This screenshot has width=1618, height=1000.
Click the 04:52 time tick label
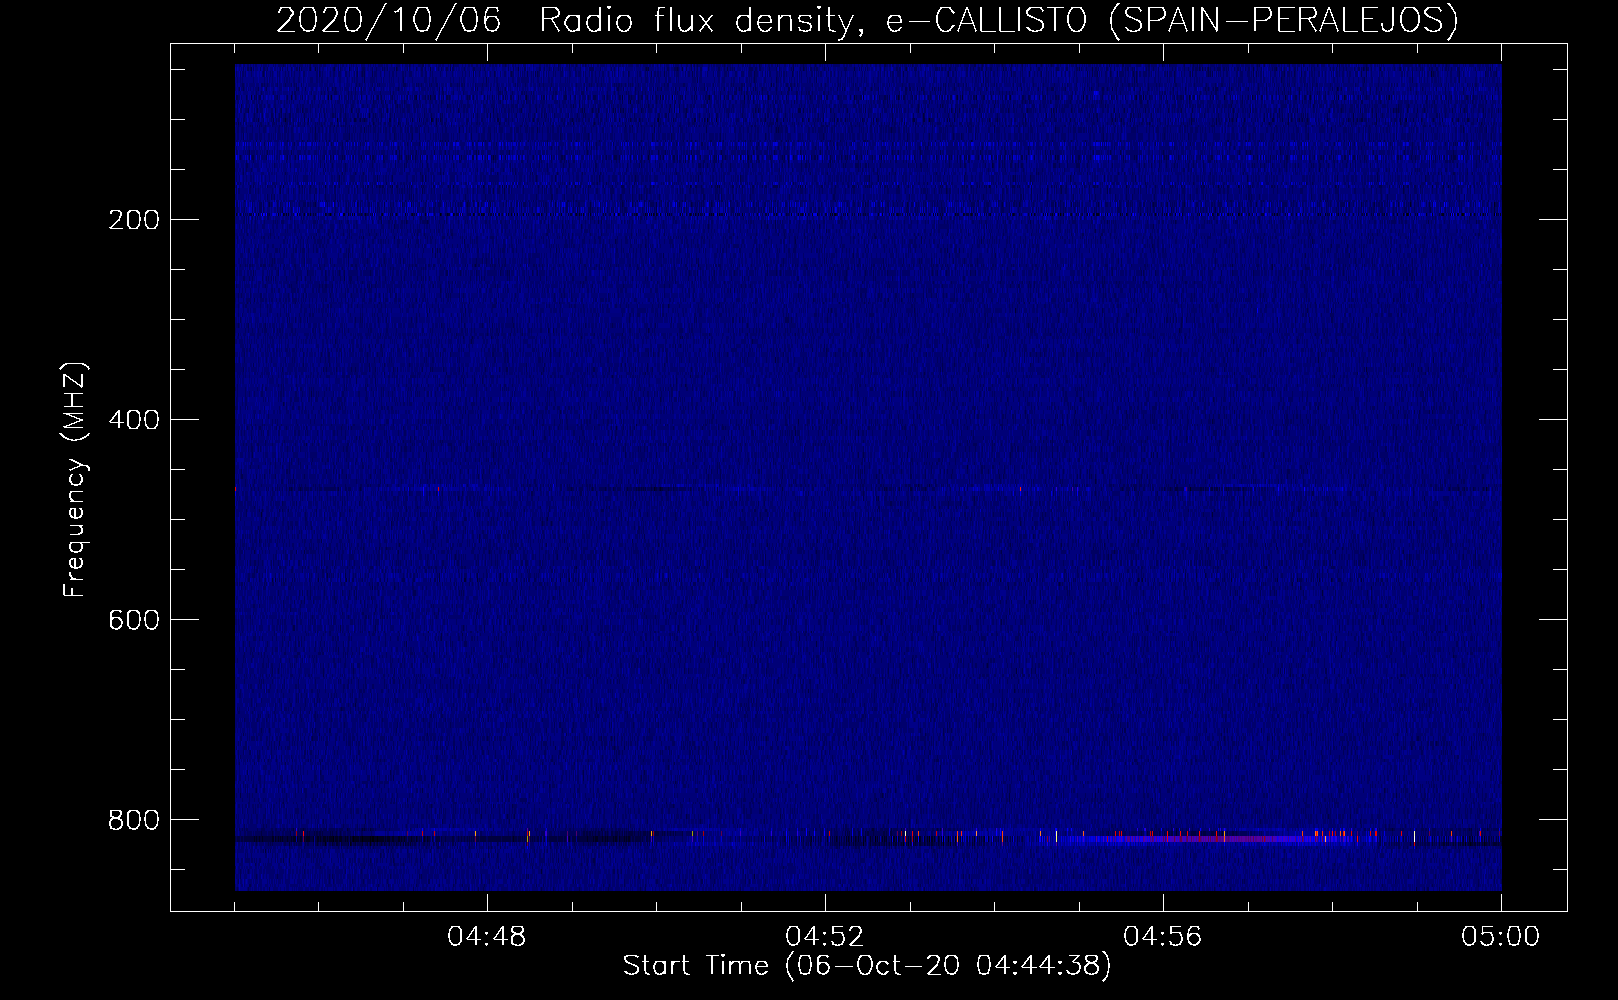825,937
